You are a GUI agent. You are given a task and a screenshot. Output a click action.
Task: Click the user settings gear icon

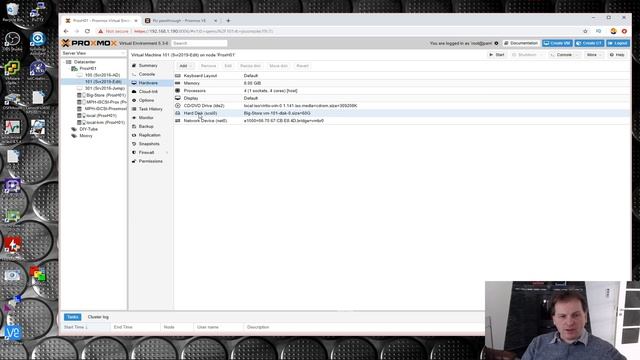tap(496, 43)
